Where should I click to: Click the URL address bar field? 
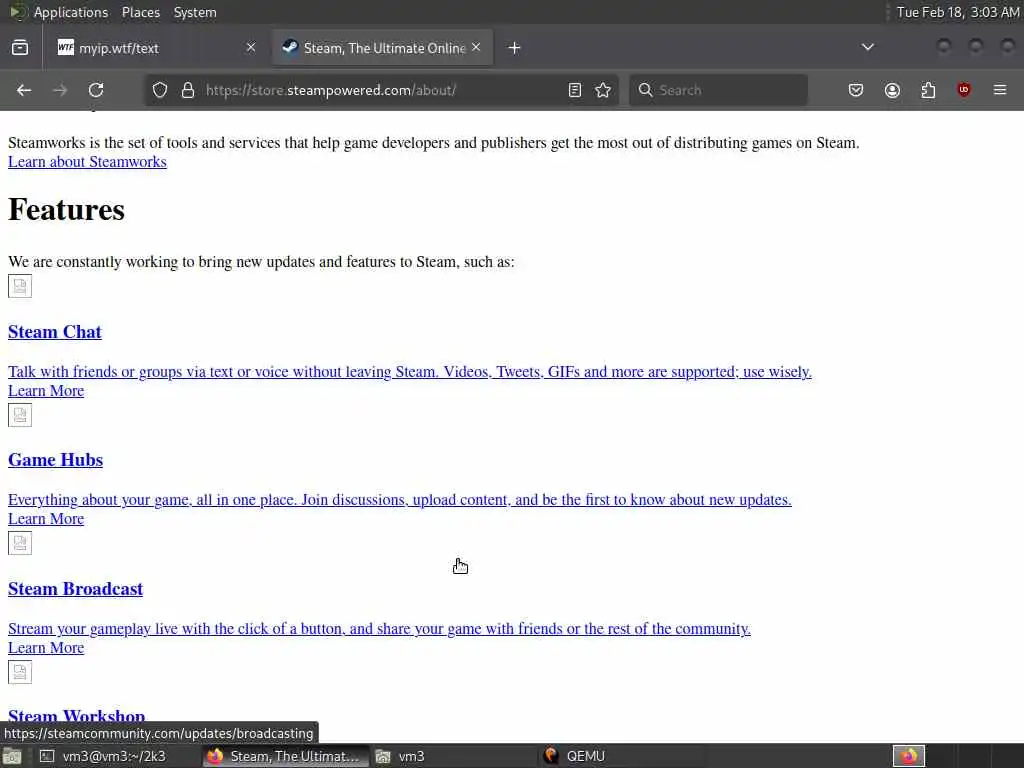coord(381,90)
